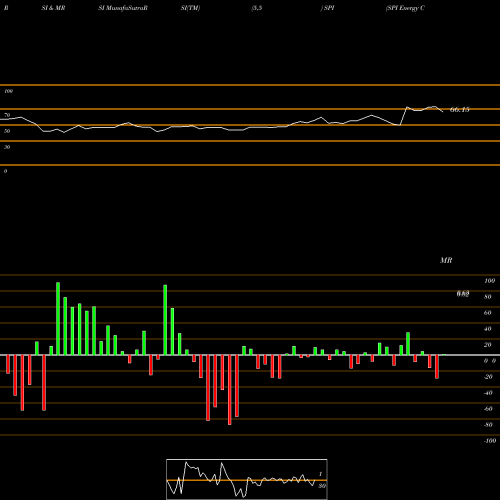Click the 'SI & MR' header text

pyautogui.click(x=53, y=8)
